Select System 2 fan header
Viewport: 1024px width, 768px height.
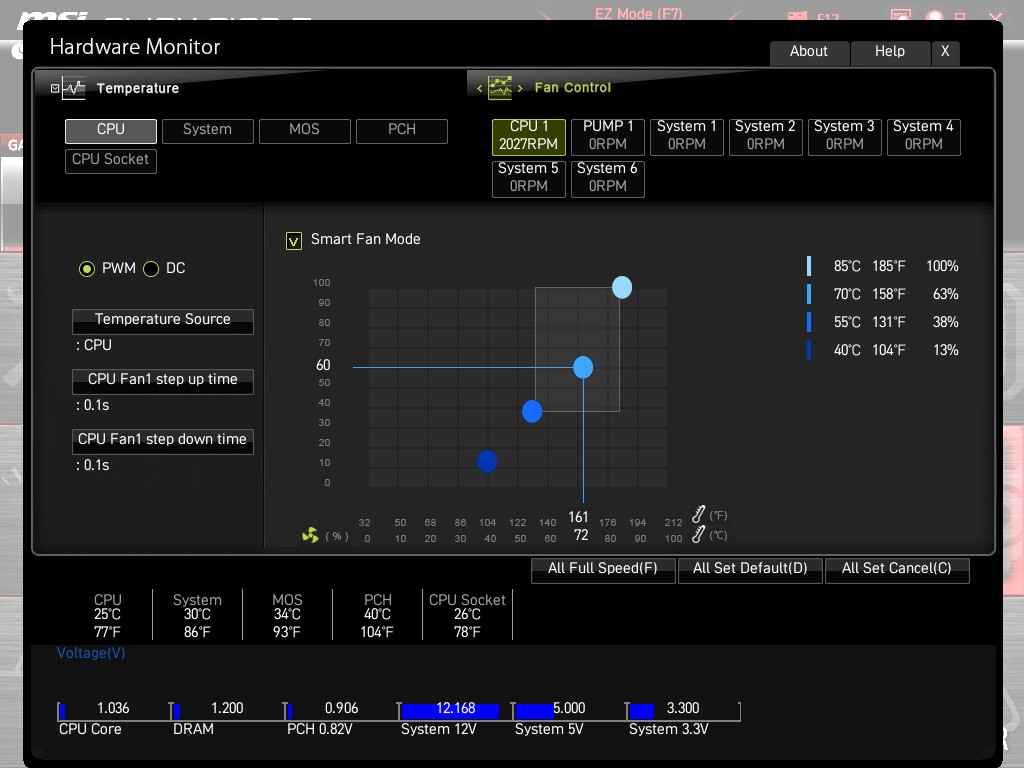(x=765, y=136)
